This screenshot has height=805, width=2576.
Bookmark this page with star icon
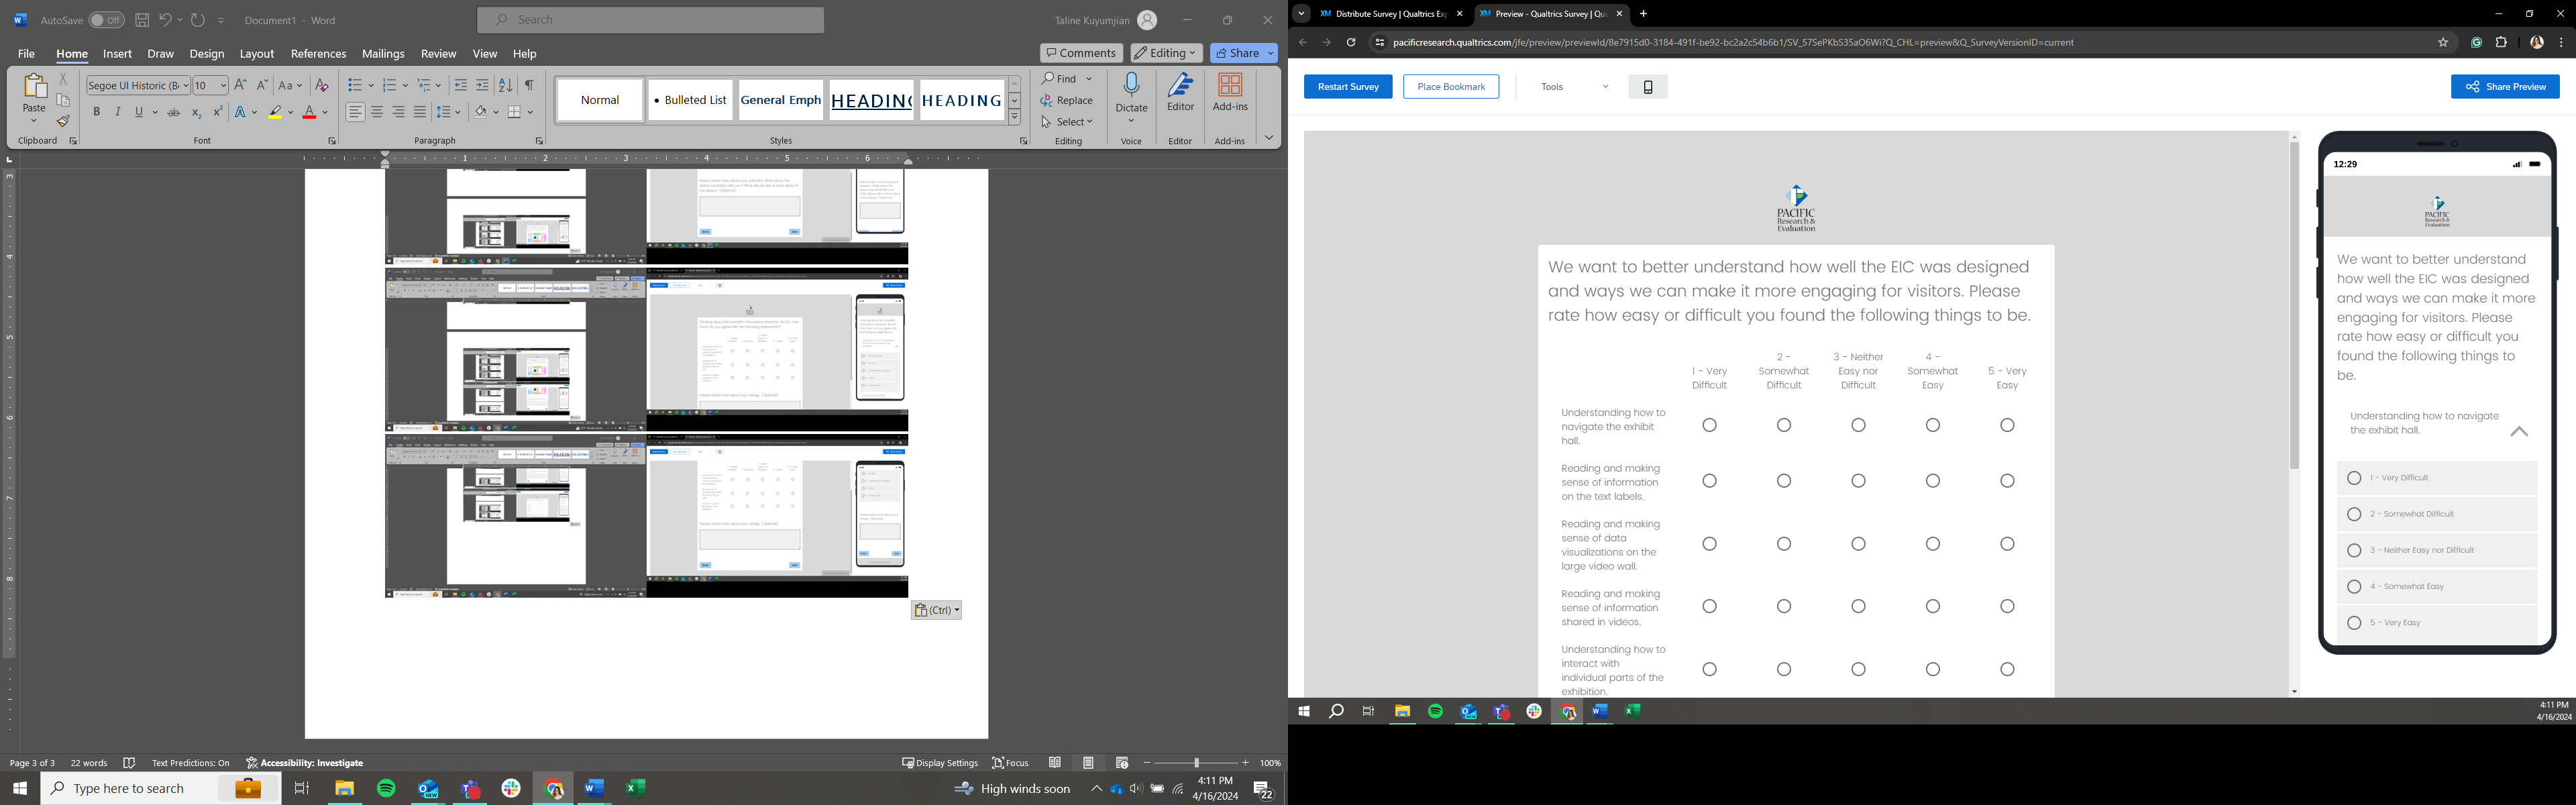pos(2443,42)
